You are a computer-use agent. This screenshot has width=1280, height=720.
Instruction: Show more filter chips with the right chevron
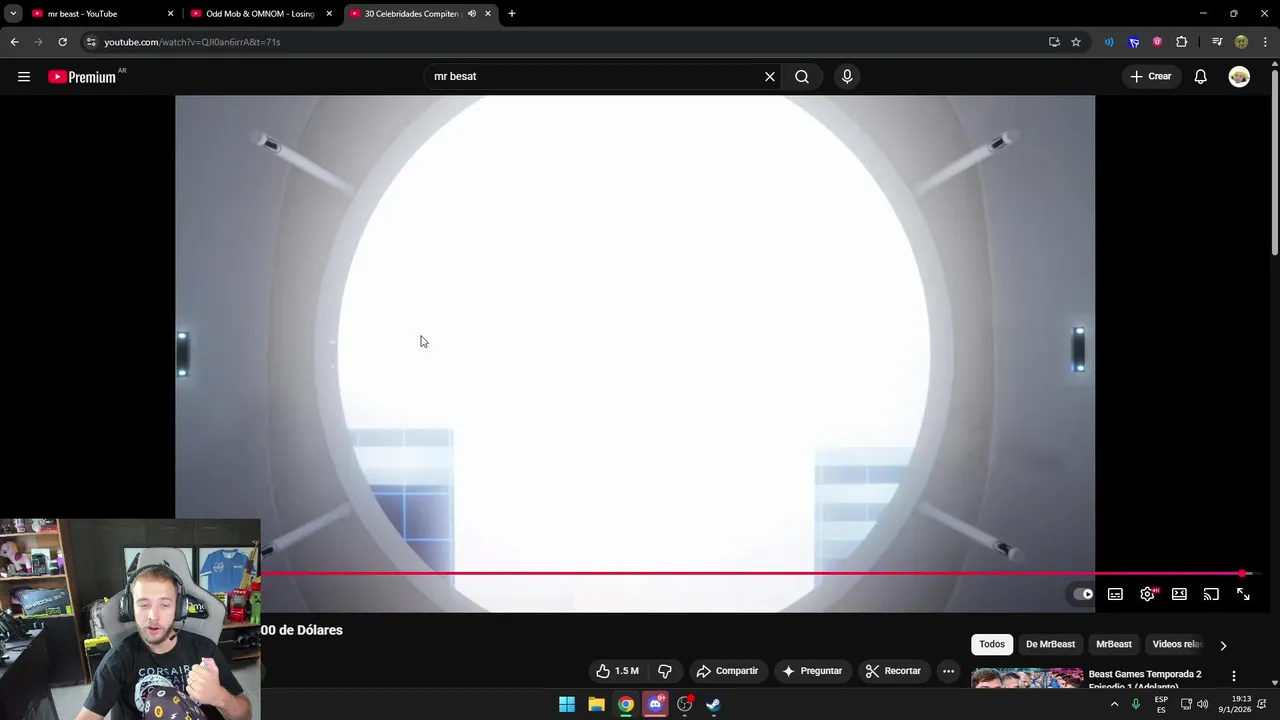[x=1223, y=645]
